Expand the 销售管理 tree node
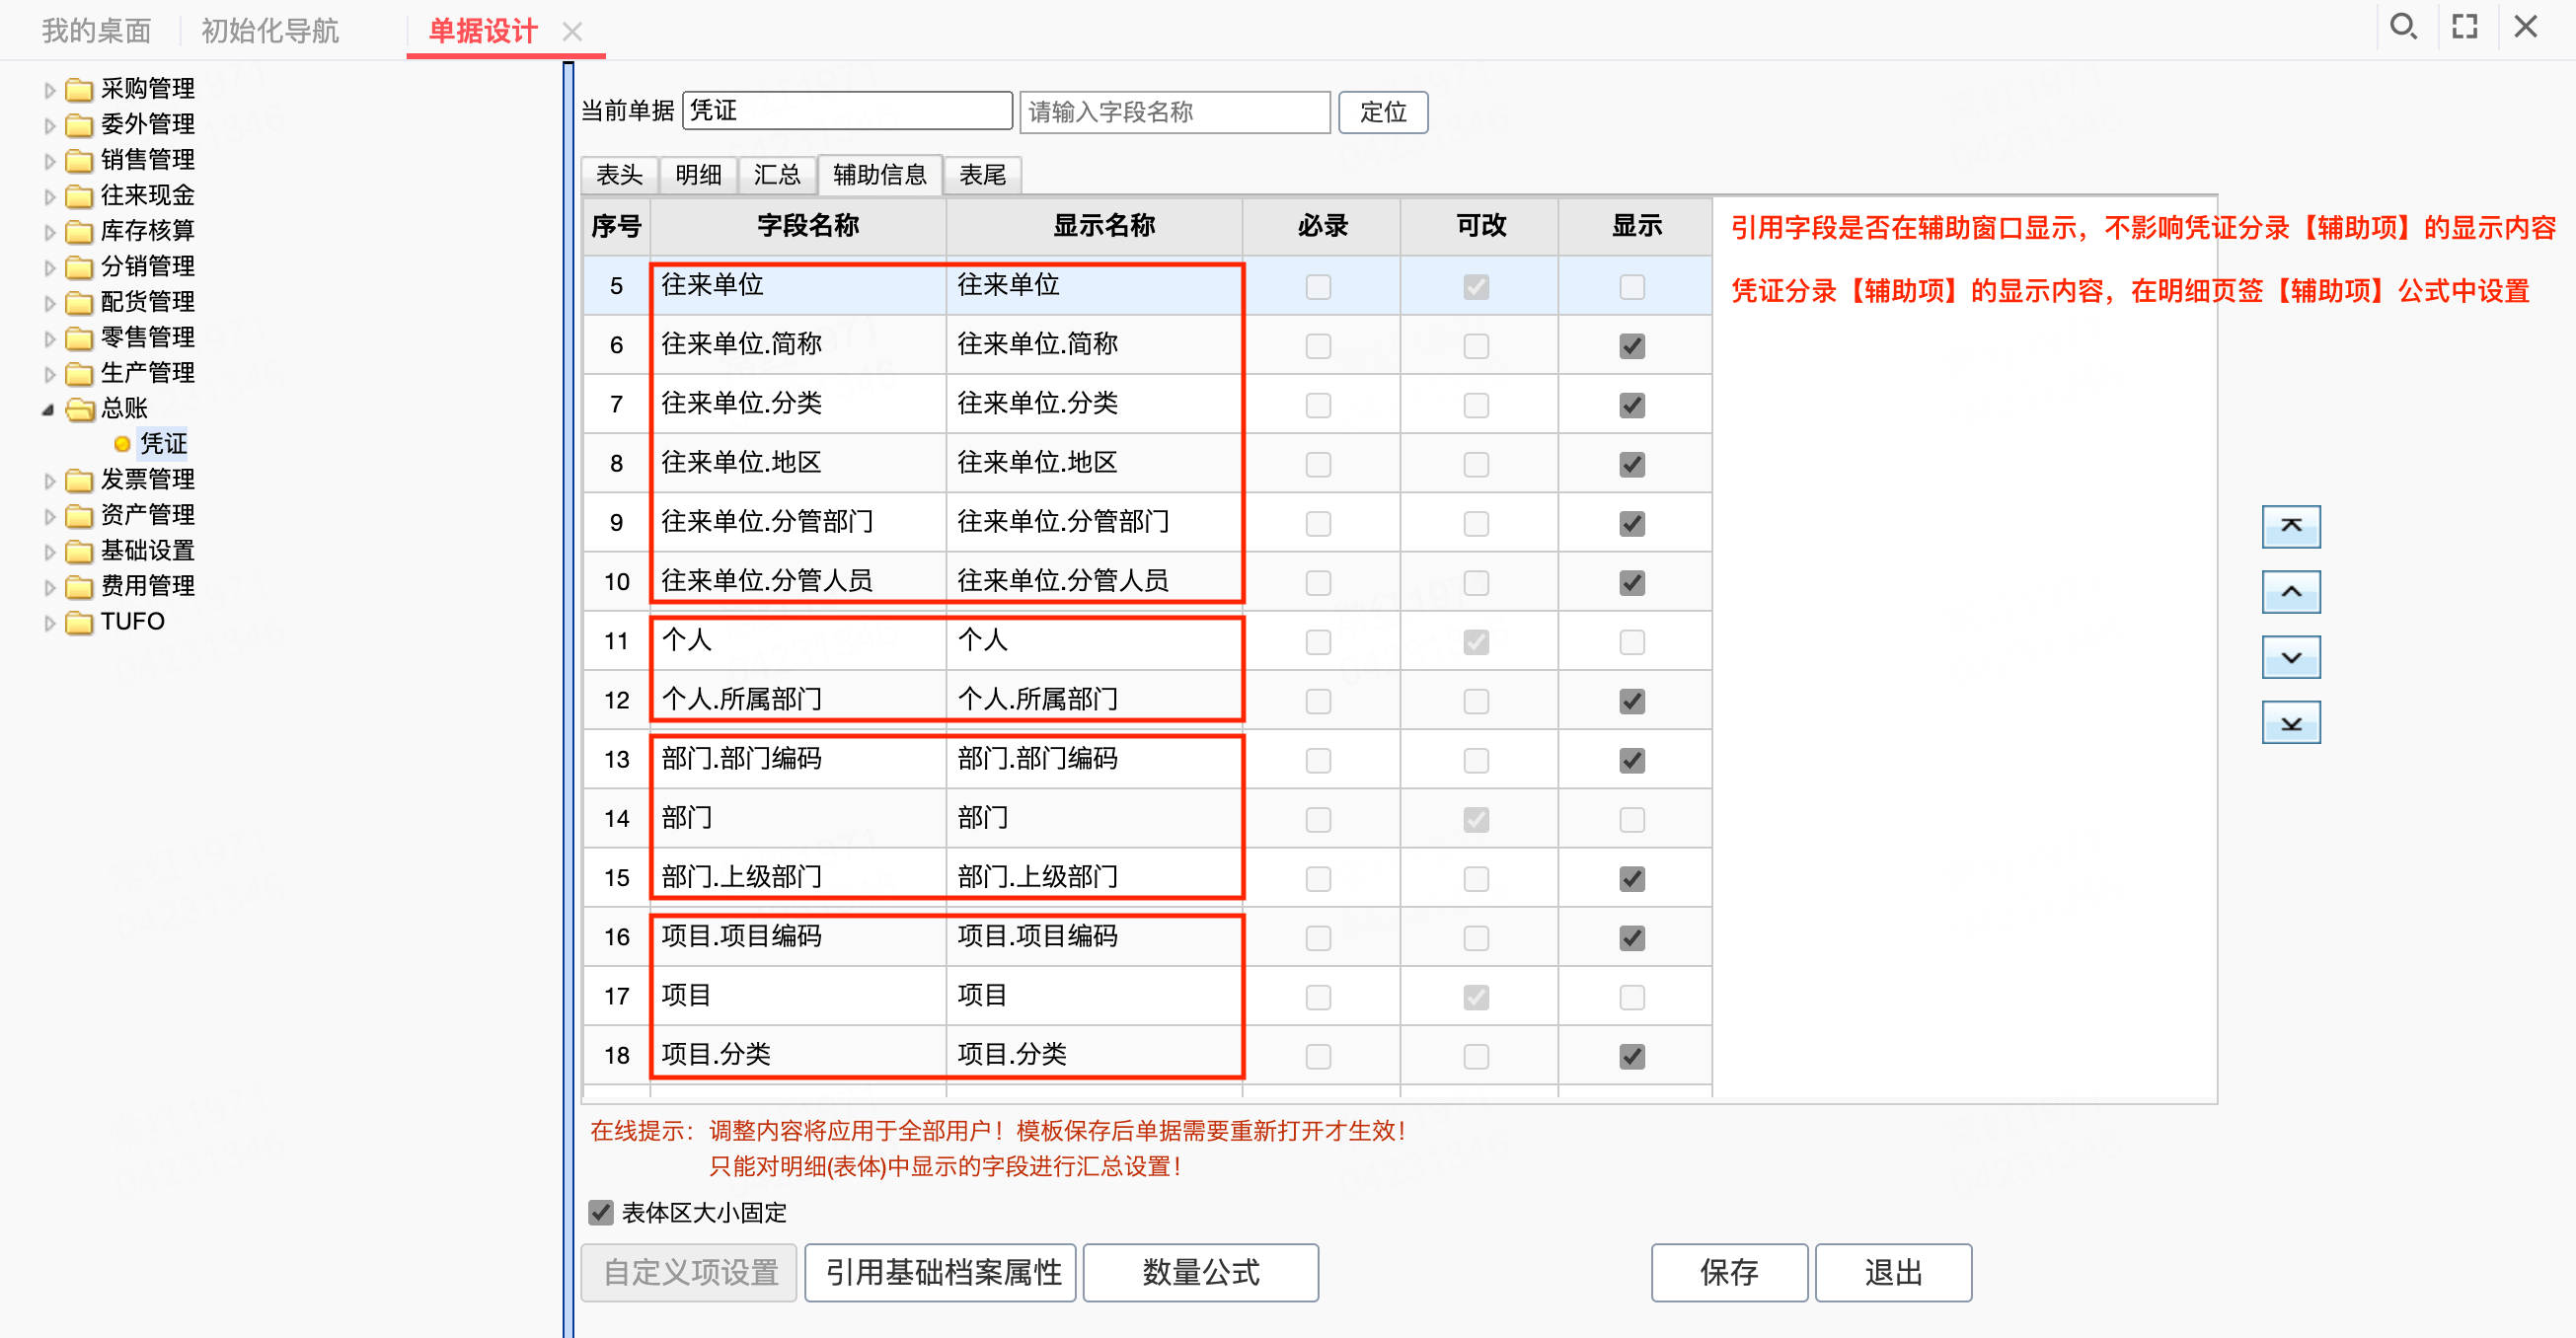Viewport: 2576px width, 1338px height. click(x=49, y=161)
